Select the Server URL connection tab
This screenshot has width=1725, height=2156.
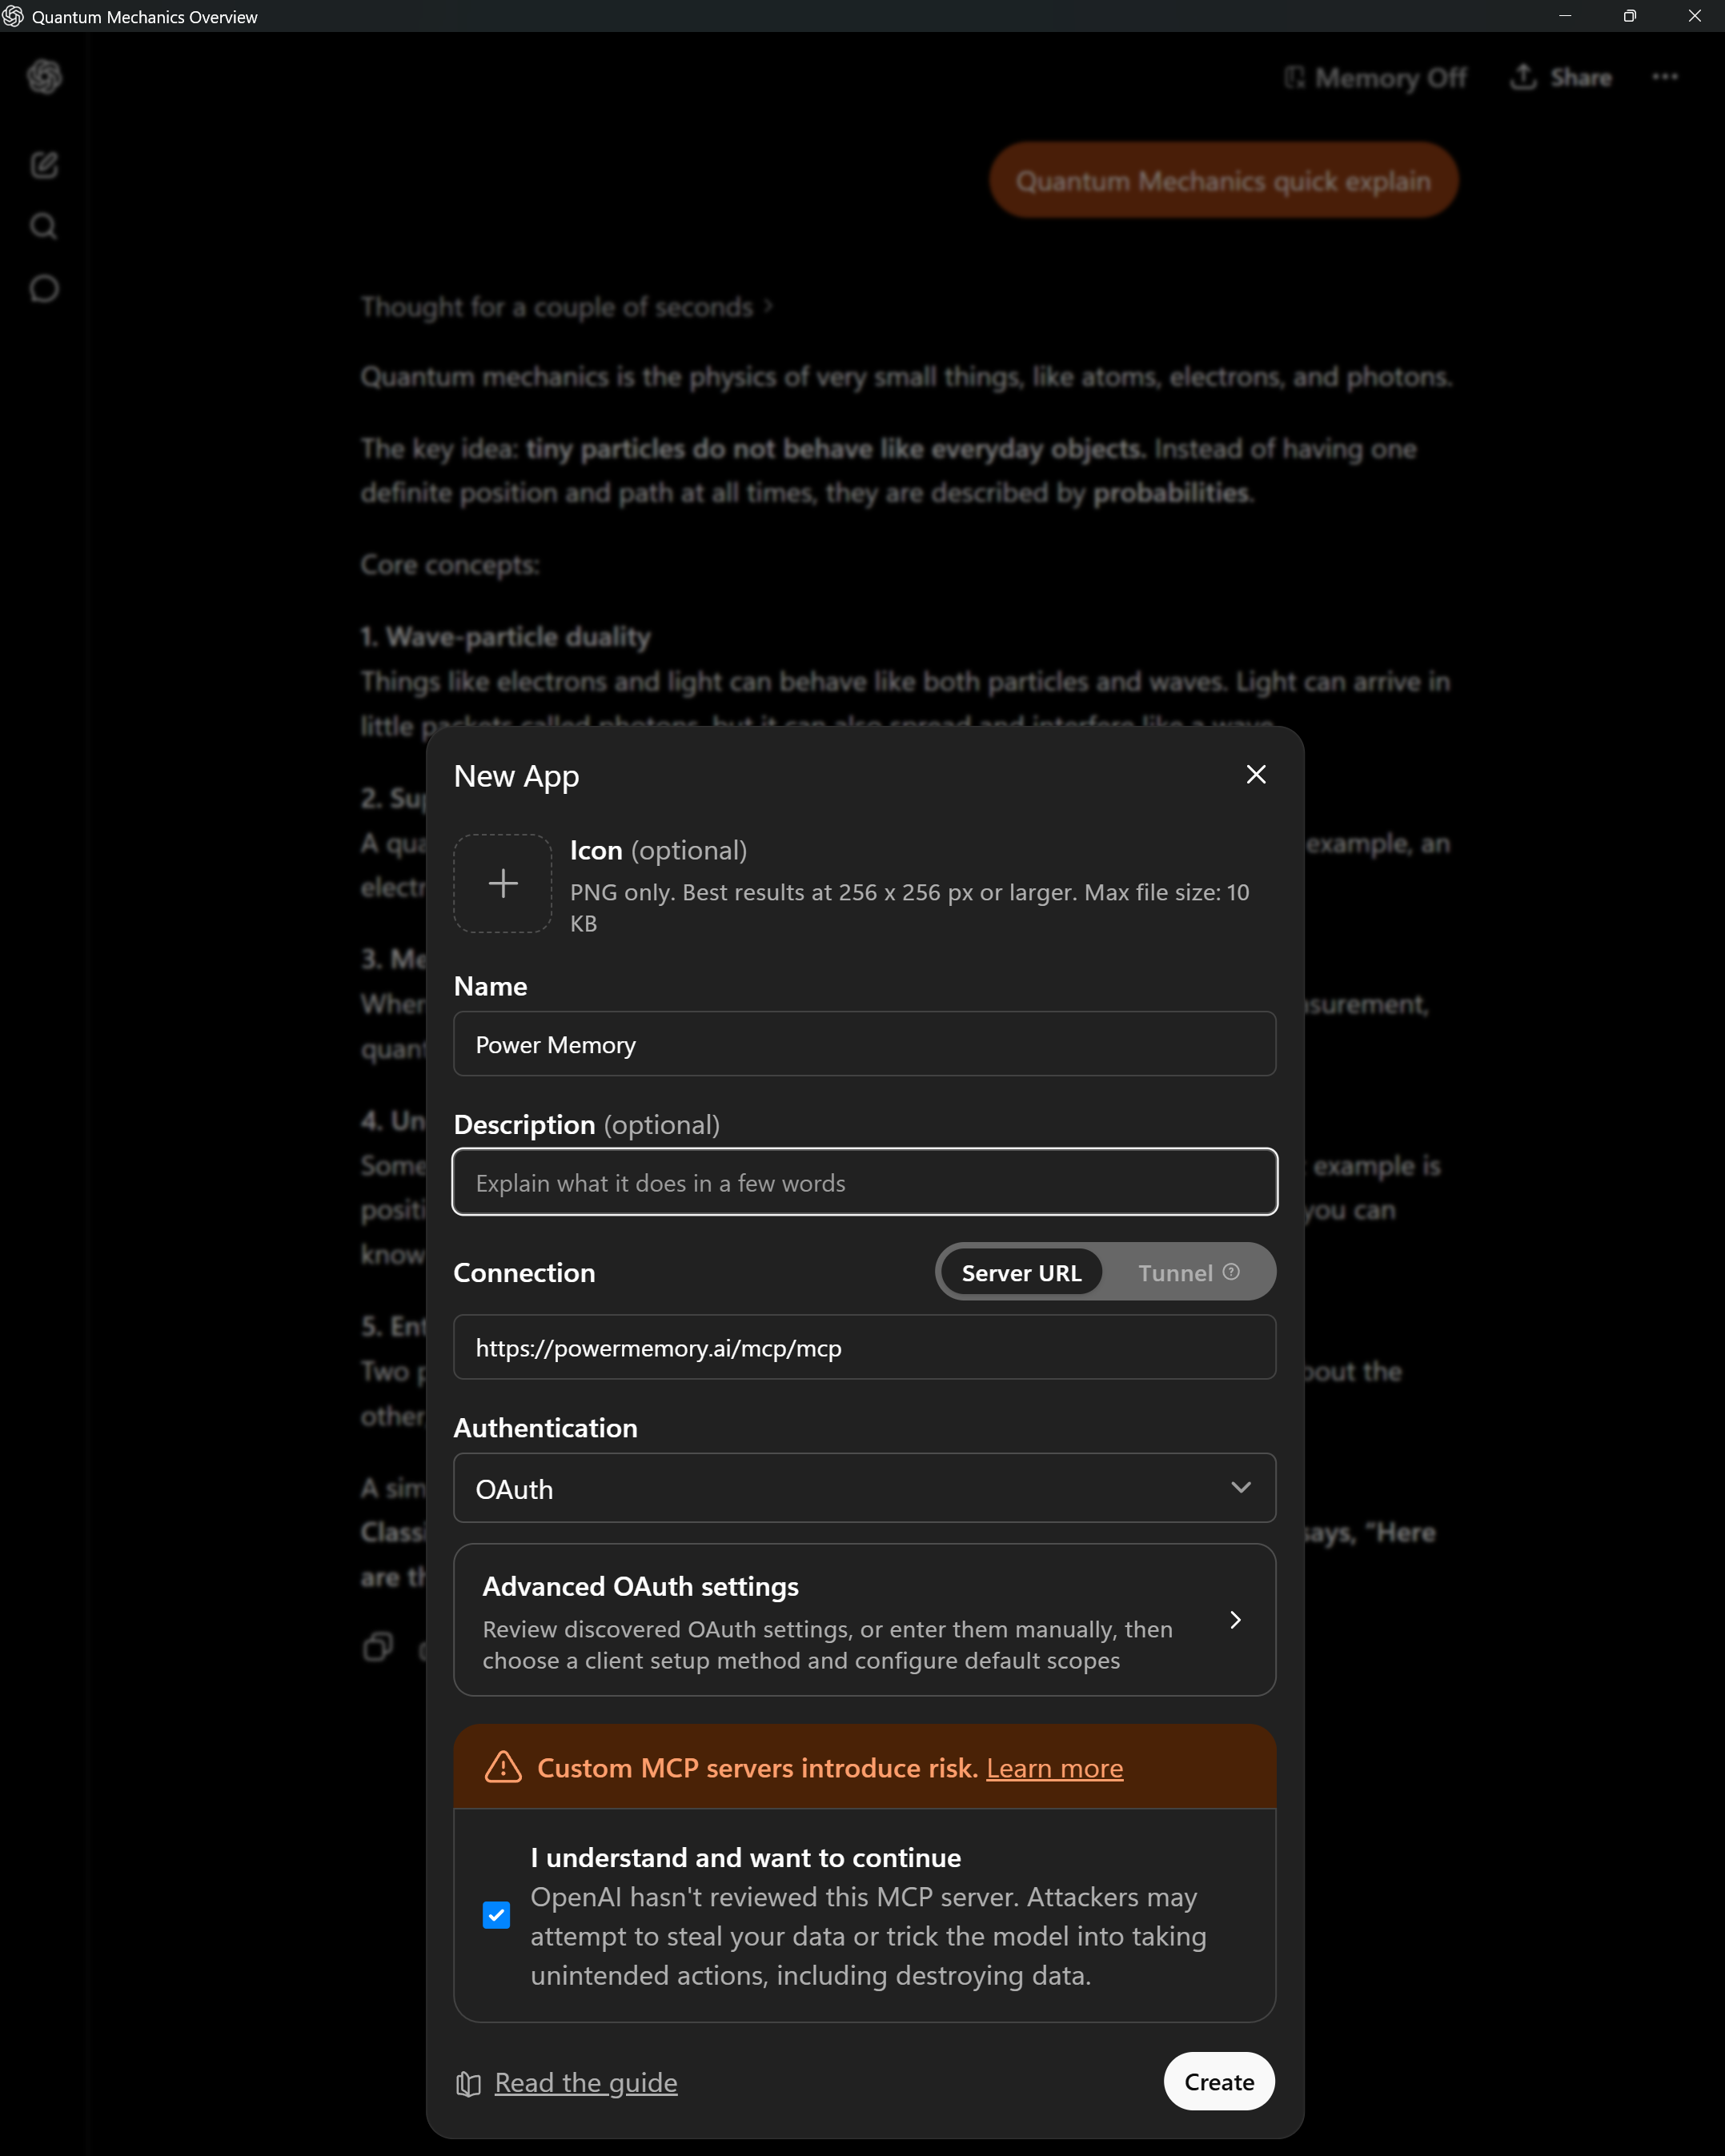coord(1021,1272)
